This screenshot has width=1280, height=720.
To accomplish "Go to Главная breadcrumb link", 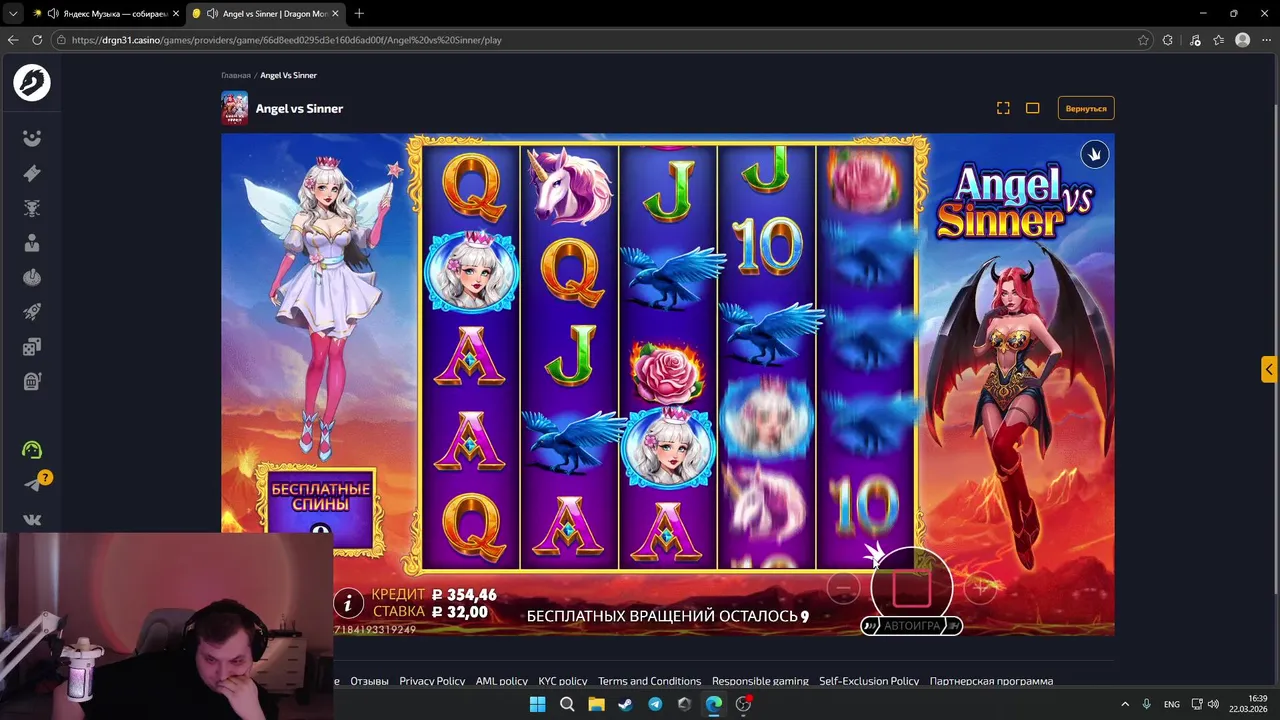I will (236, 75).
